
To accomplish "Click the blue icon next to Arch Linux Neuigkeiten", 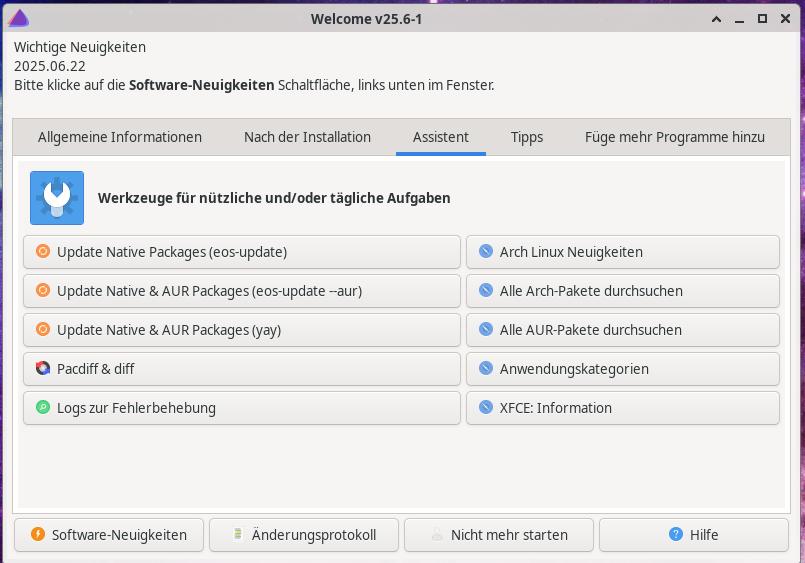I will click(x=486, y=252).
